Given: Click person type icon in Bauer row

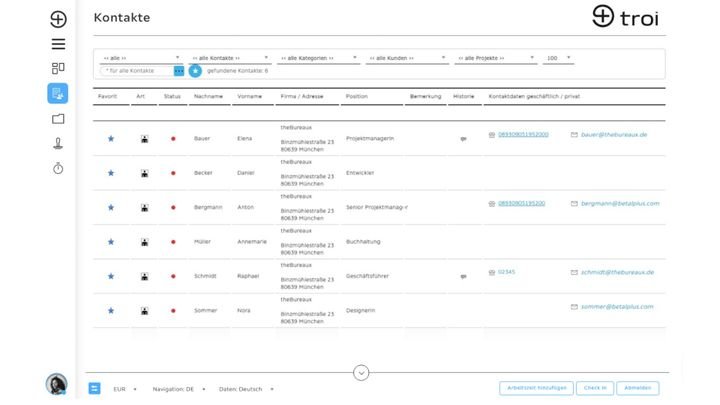Looking at the screenshot, I should pyautogui.click(x=145, y=139).
